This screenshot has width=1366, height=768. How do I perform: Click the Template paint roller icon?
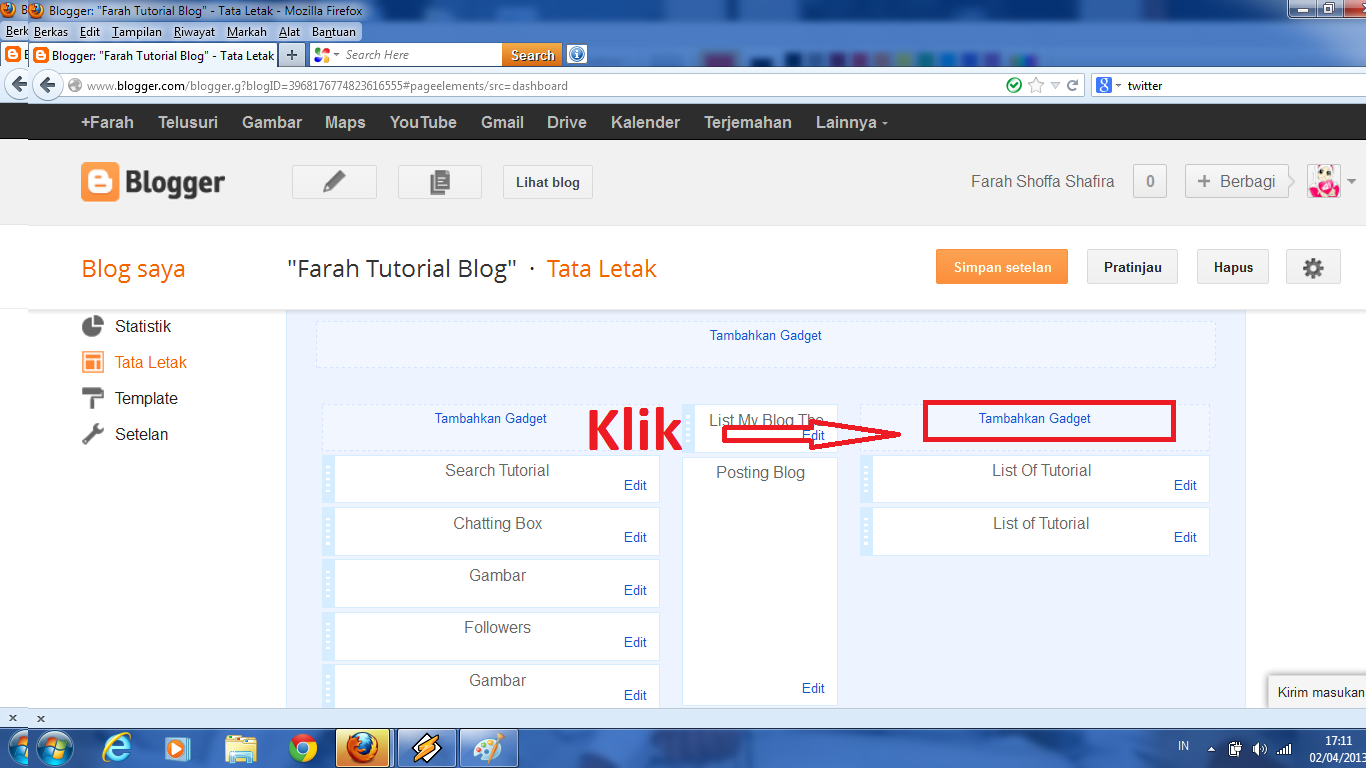tap(93, 399)
